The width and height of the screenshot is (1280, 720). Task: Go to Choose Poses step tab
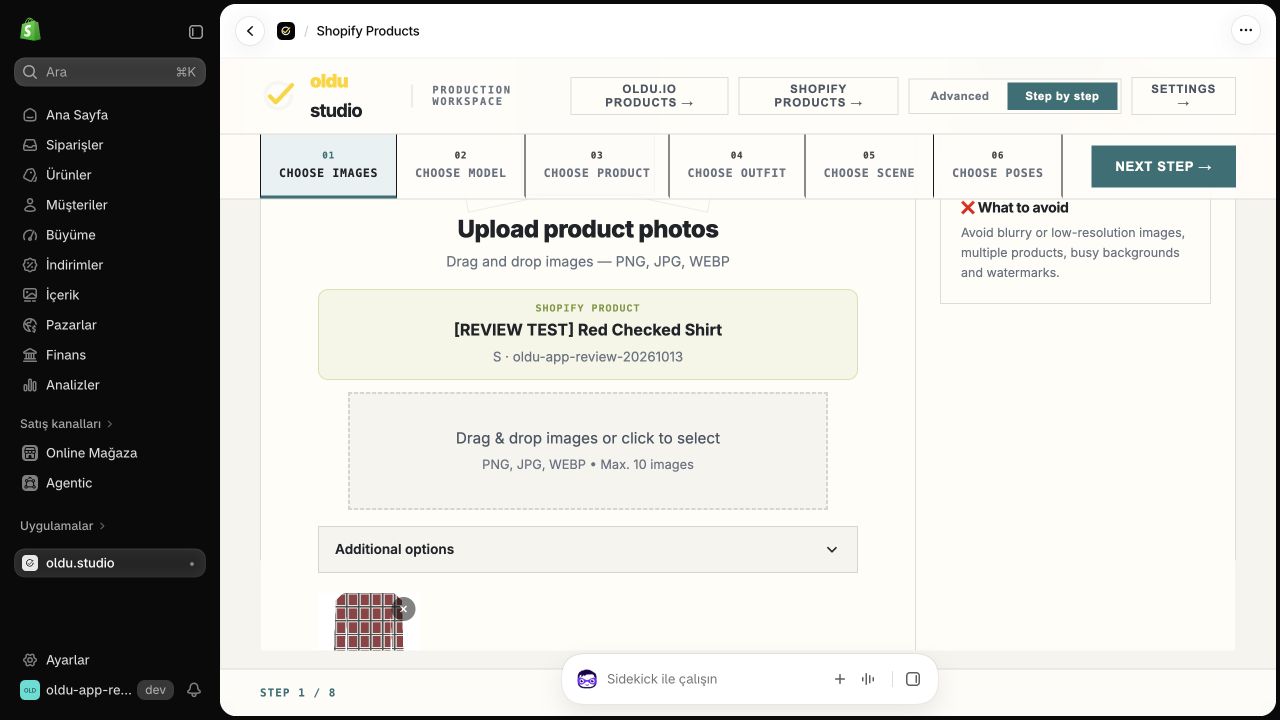[997, 165]
